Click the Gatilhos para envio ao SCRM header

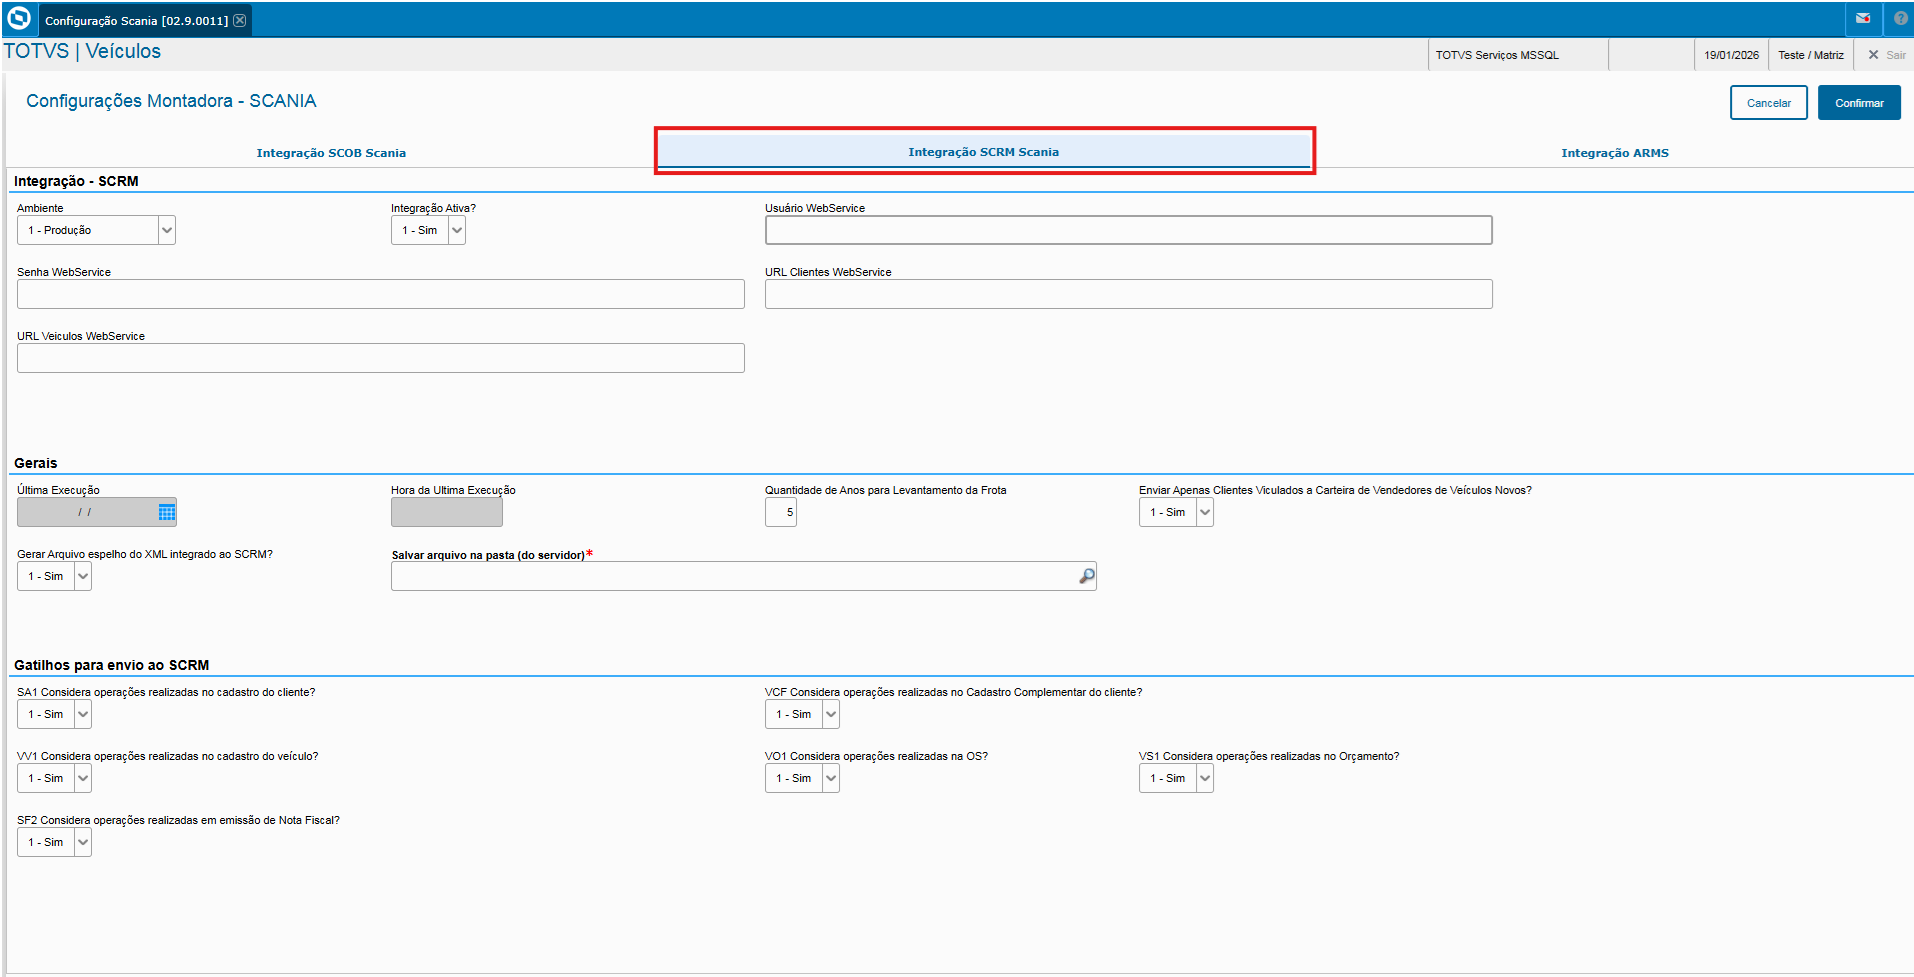point(112,665)
